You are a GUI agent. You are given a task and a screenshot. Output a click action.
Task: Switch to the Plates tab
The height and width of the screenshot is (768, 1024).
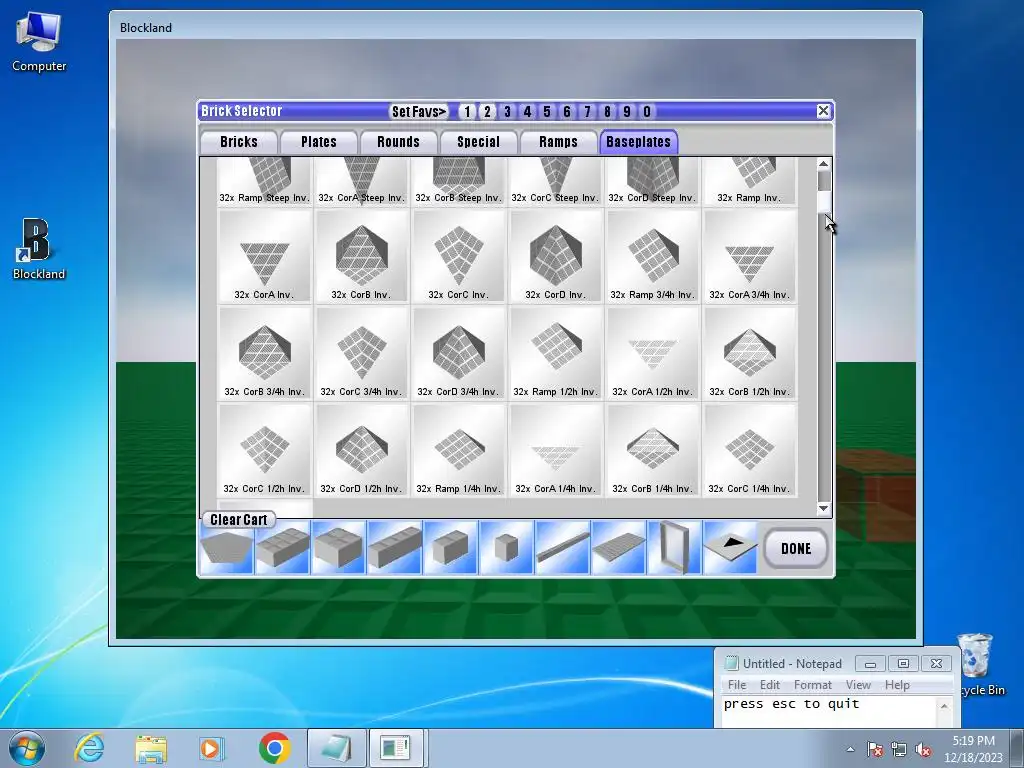[319, 142]
